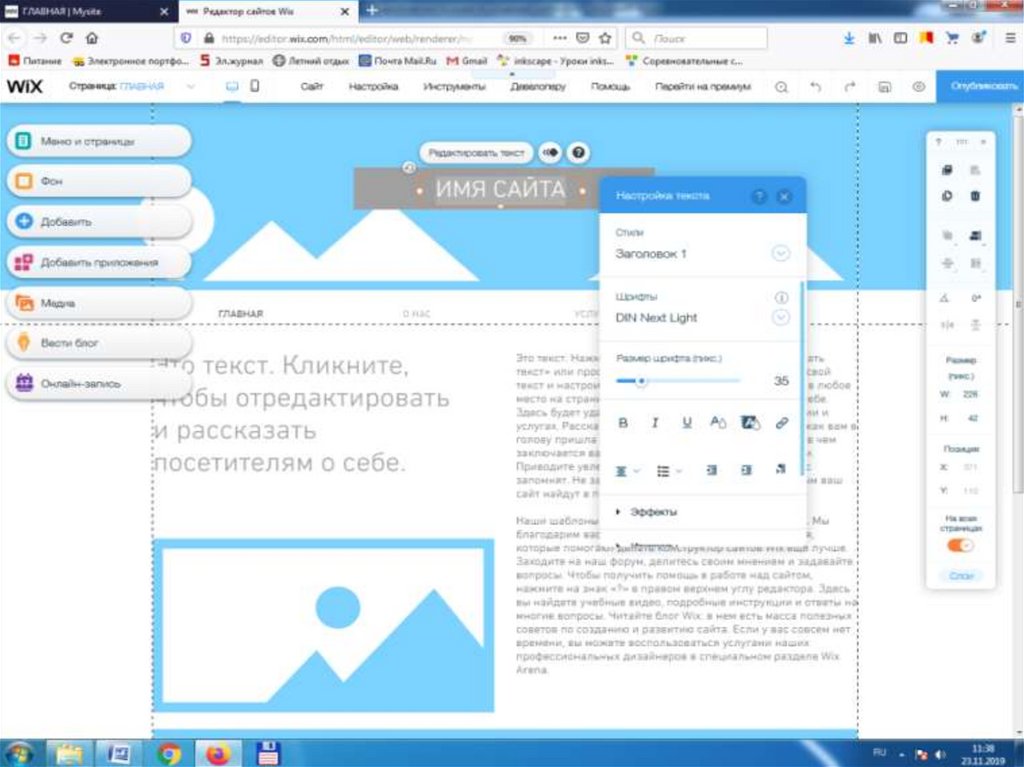
Task: Click the Добавить add elements button
Action: 99,221
